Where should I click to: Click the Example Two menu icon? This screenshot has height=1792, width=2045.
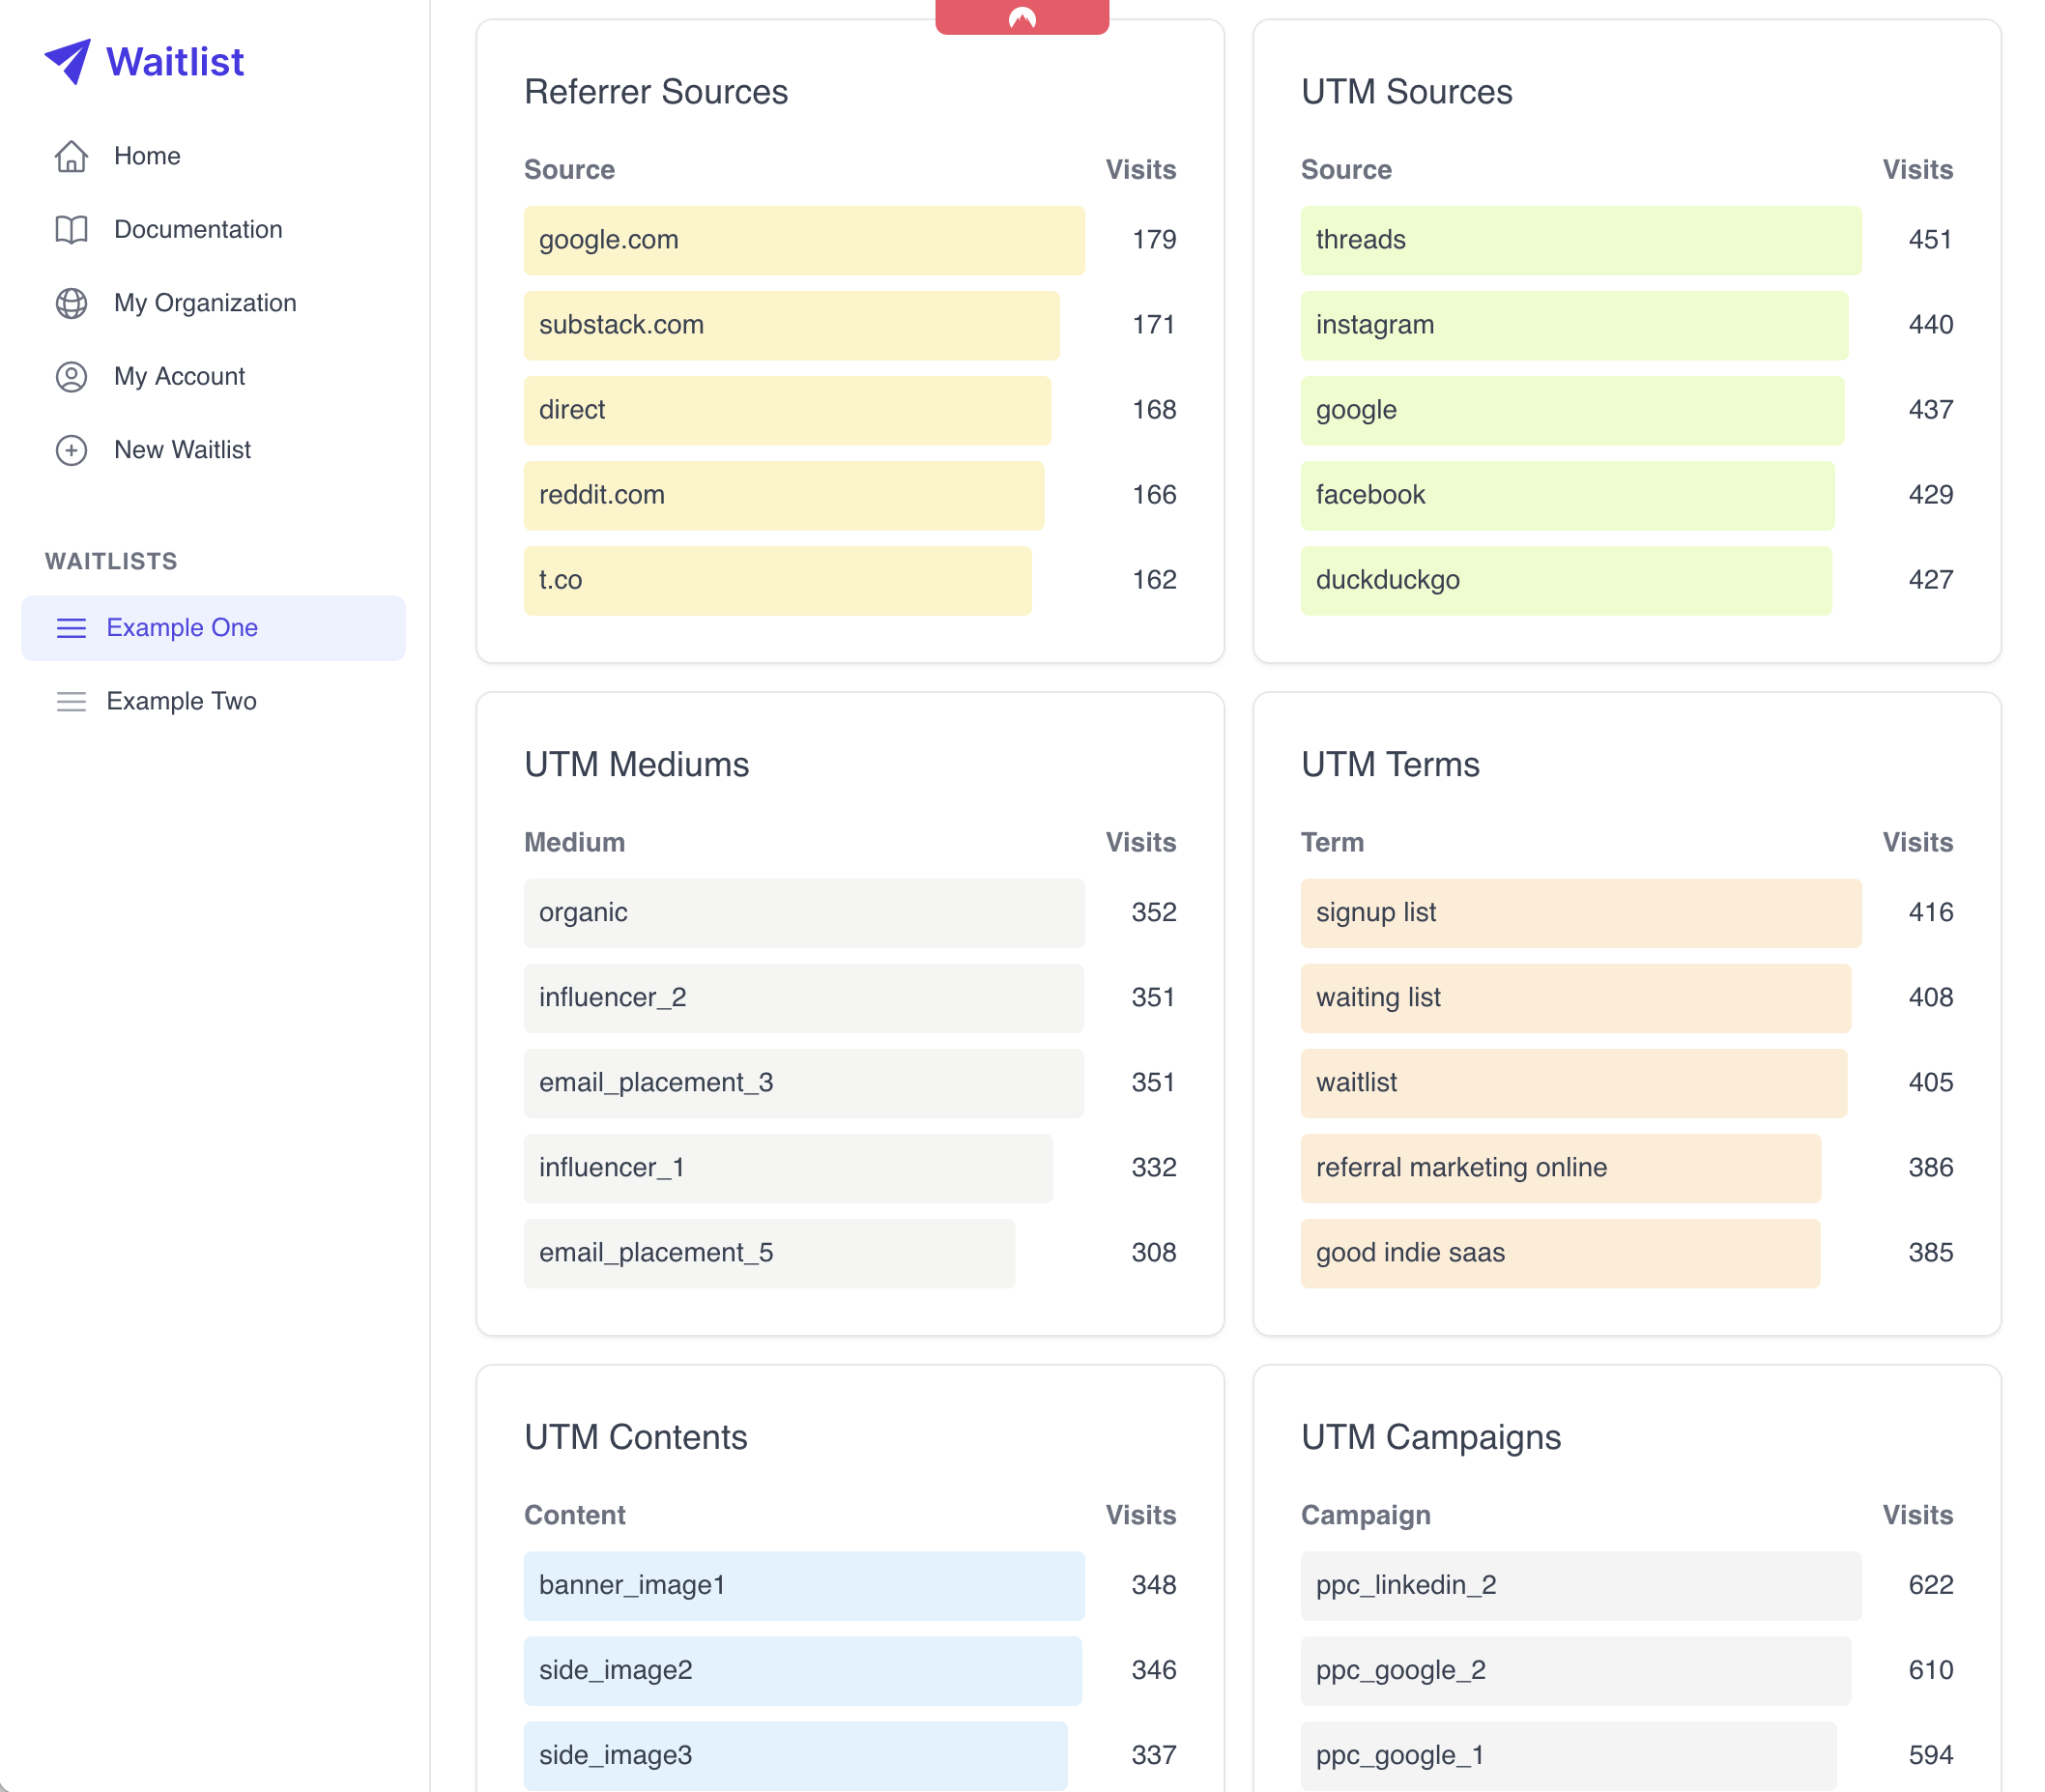click(x=68, y=701)
